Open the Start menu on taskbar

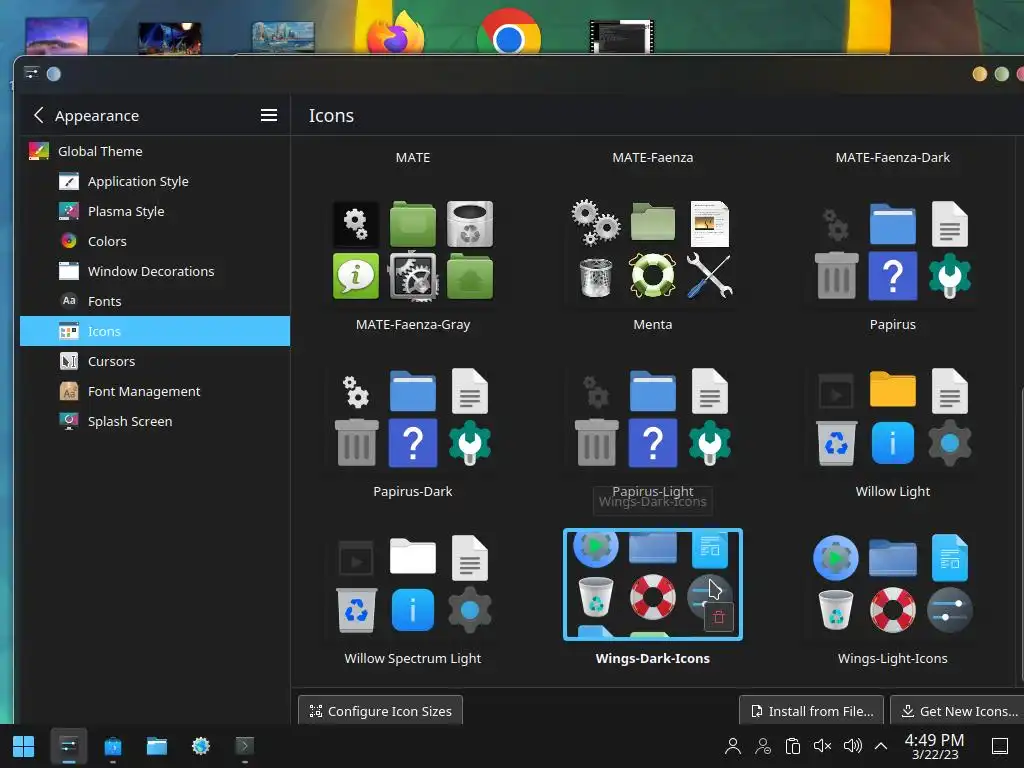(24, 746)
